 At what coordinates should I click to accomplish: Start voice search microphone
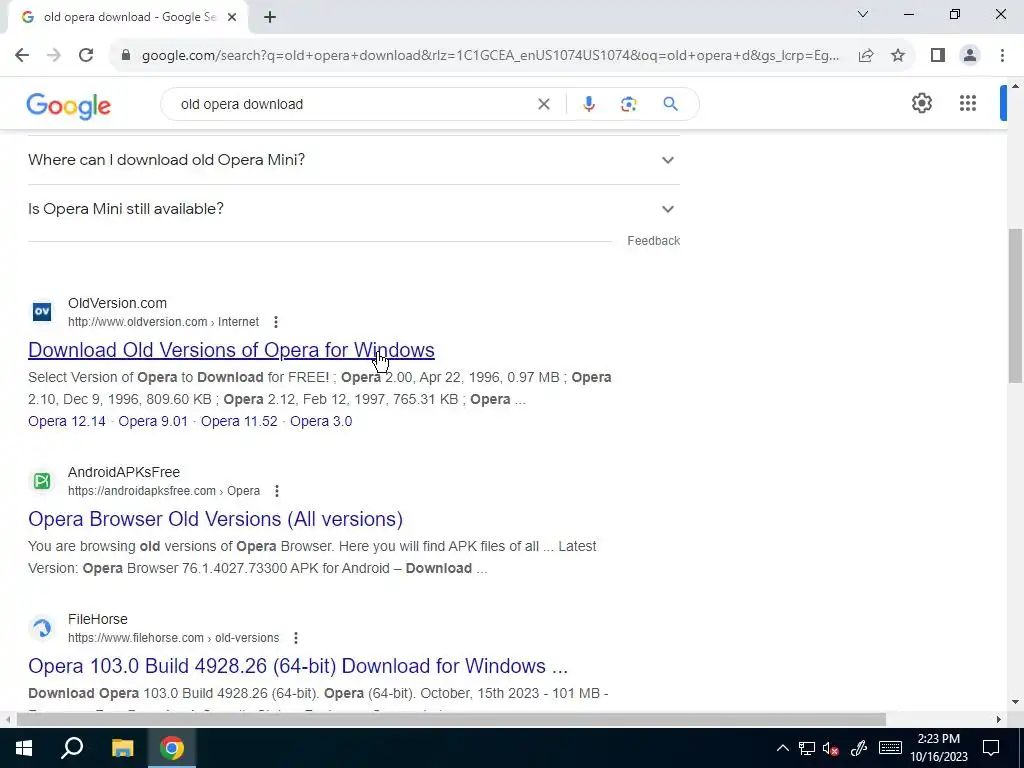coord(588,104)
